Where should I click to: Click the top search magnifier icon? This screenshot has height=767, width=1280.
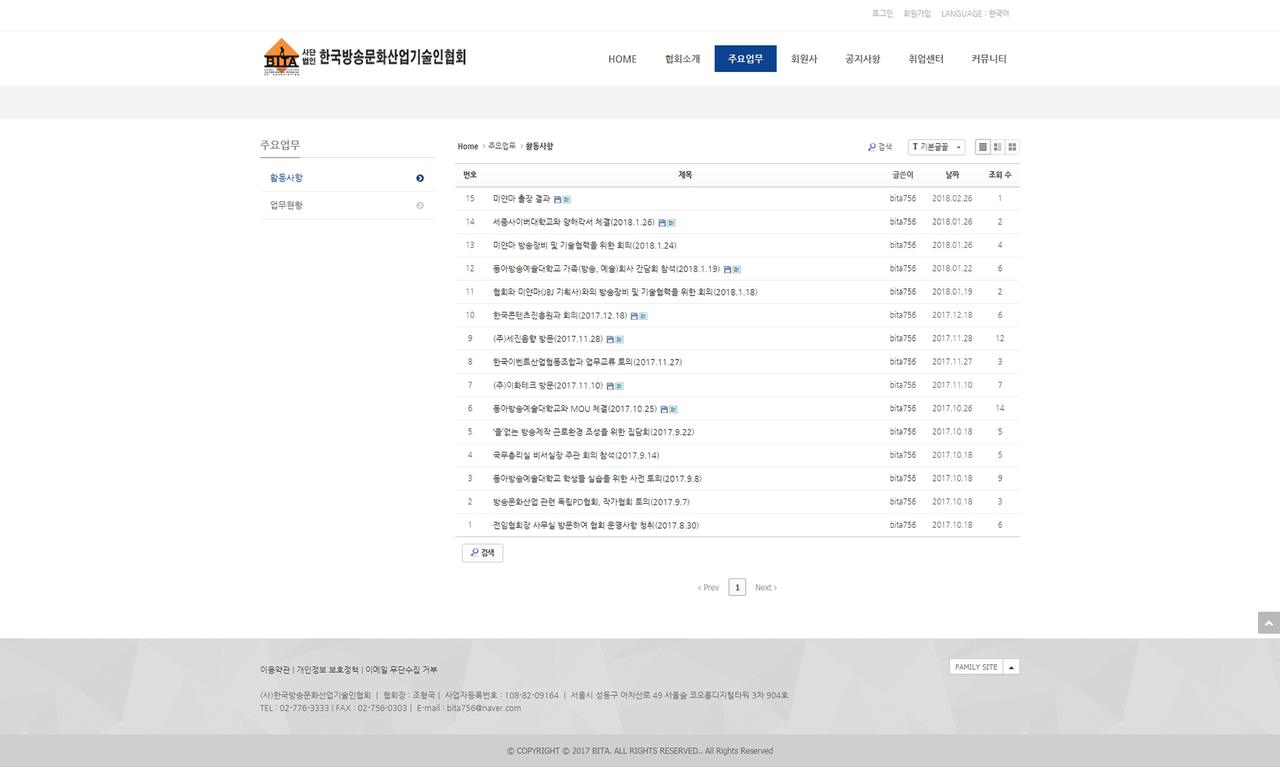point(872,147)
